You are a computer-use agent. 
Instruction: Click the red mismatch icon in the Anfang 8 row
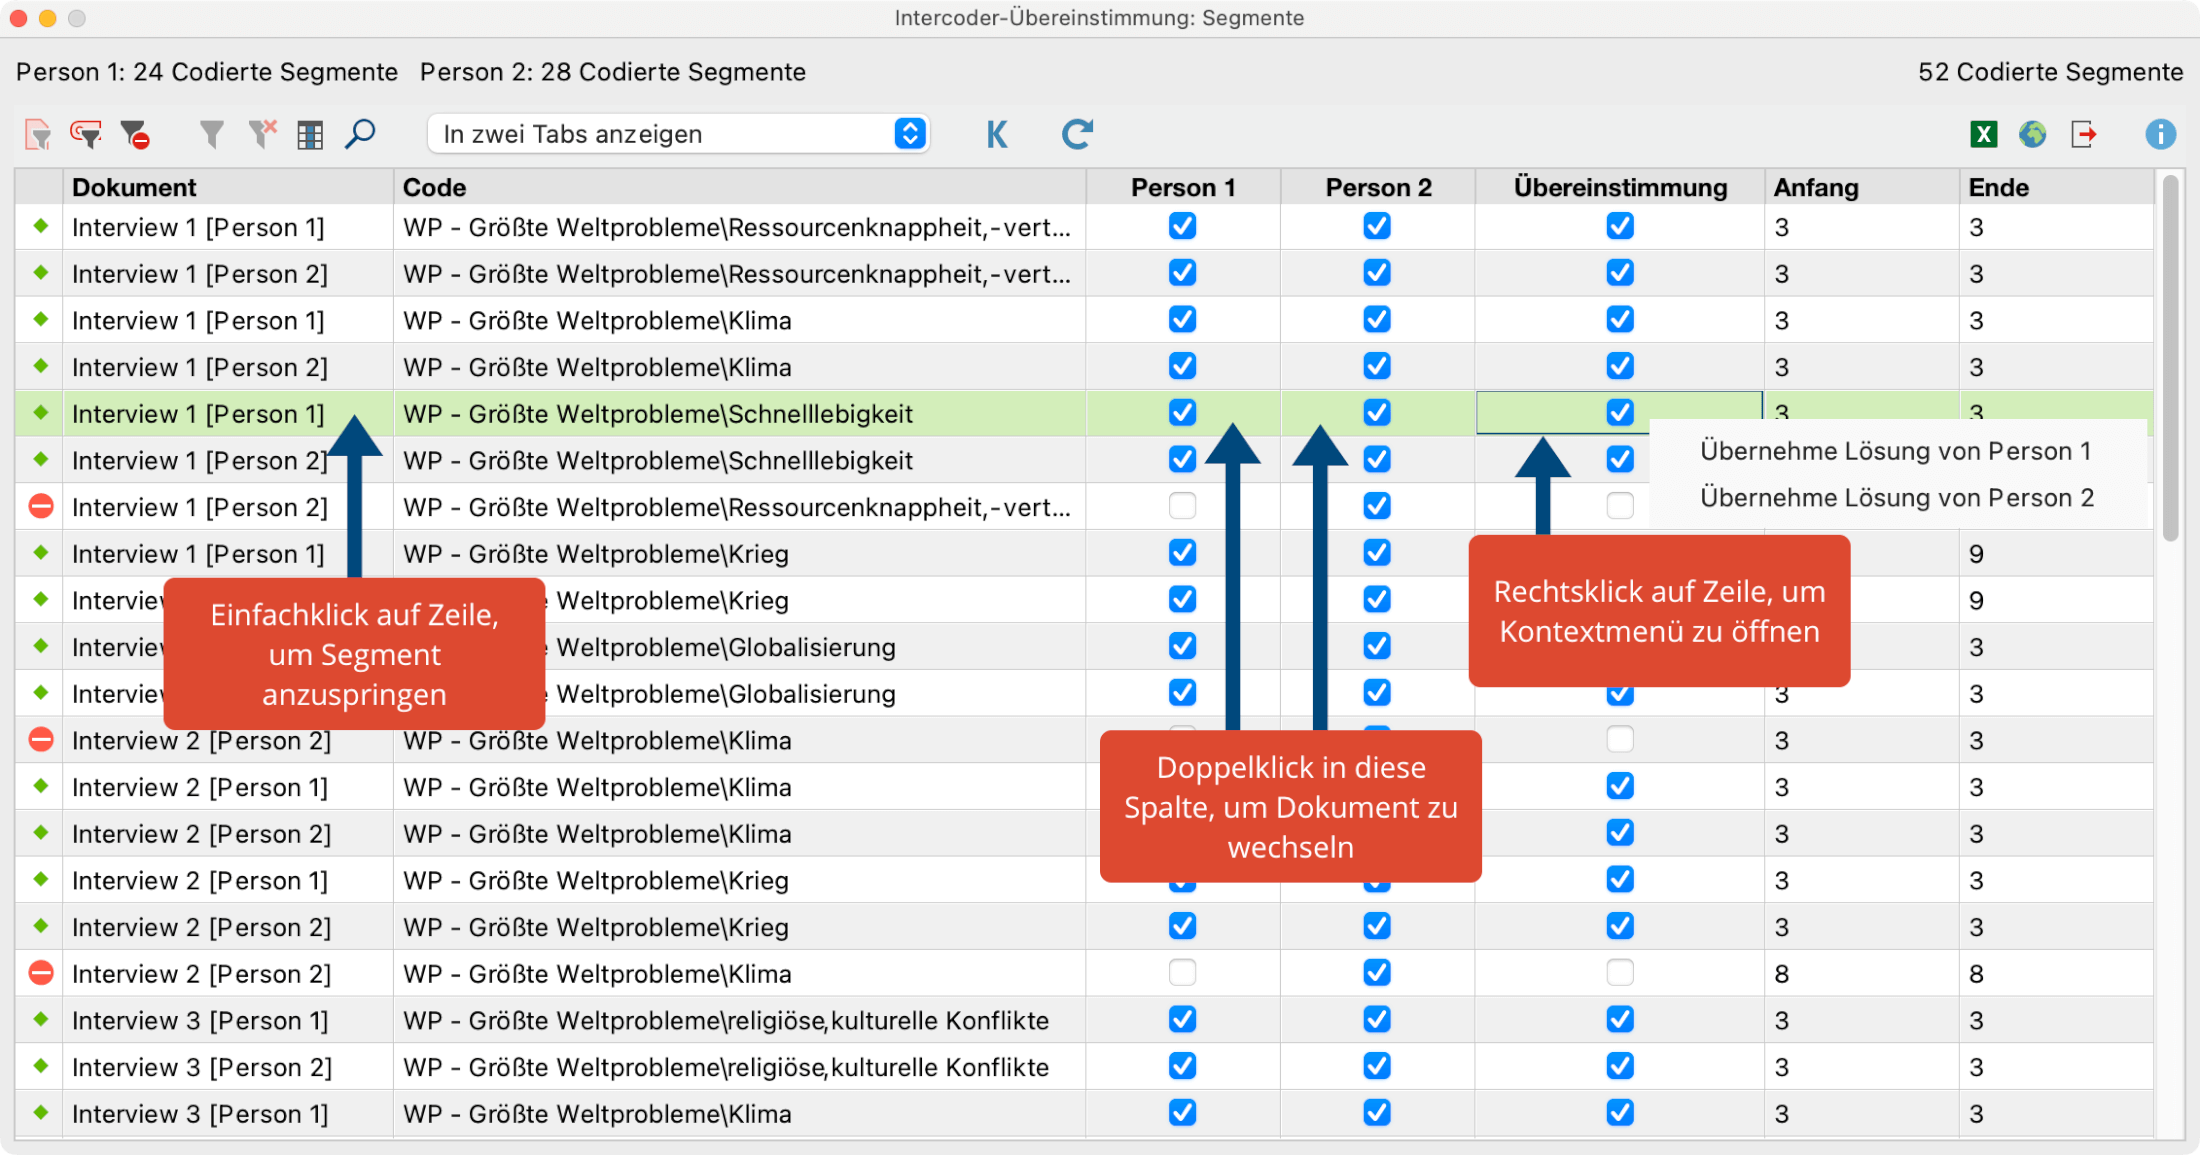[41, 973]
